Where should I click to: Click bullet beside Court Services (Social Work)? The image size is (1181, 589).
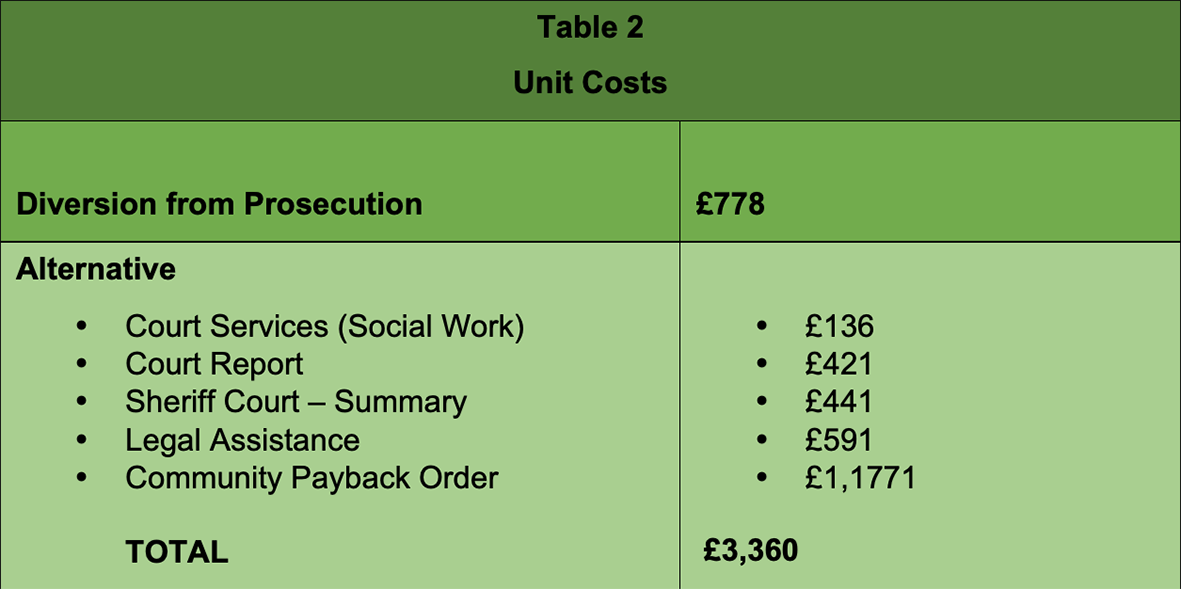tap(82, 327)
